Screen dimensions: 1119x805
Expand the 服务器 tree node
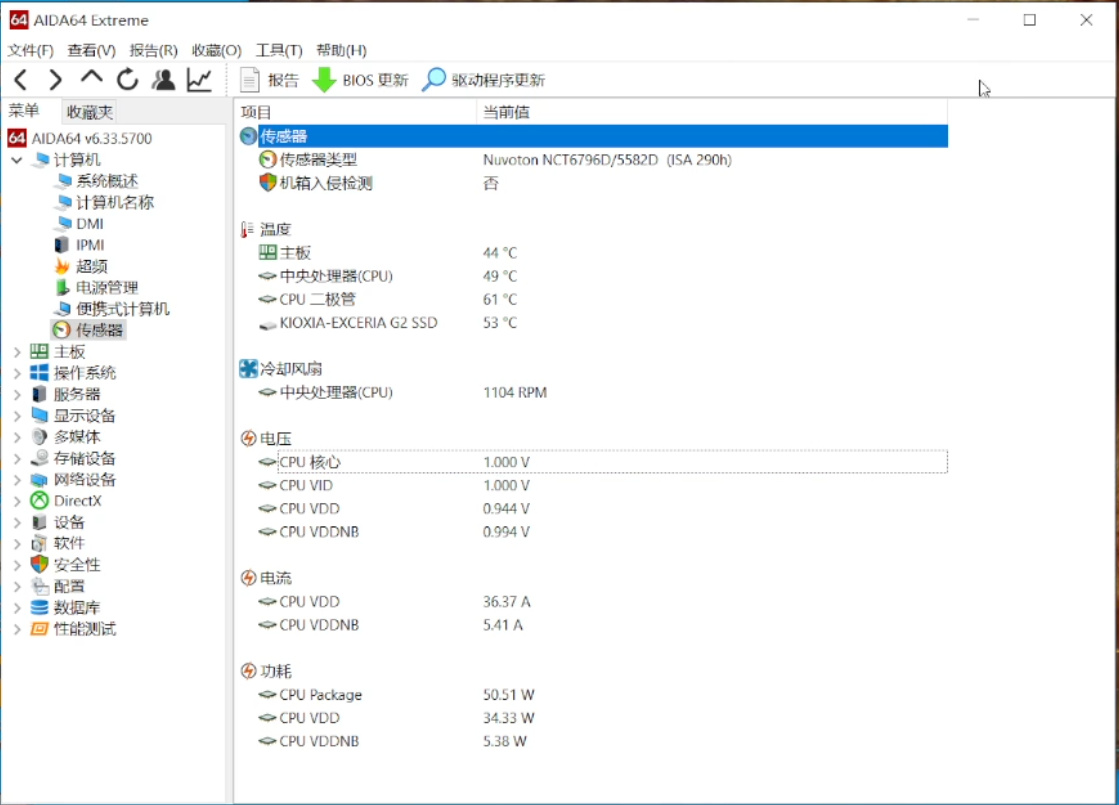(x=17, y=395)
